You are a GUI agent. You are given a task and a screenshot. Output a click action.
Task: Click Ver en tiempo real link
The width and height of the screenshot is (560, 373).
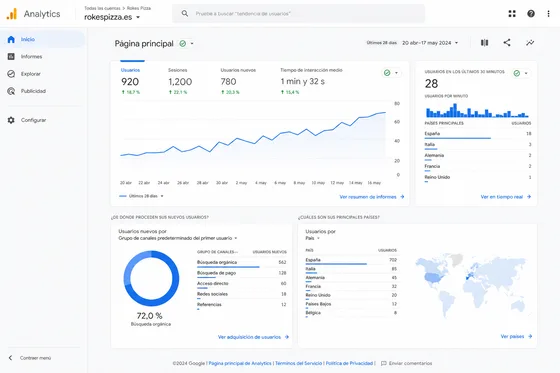(502, 197)
